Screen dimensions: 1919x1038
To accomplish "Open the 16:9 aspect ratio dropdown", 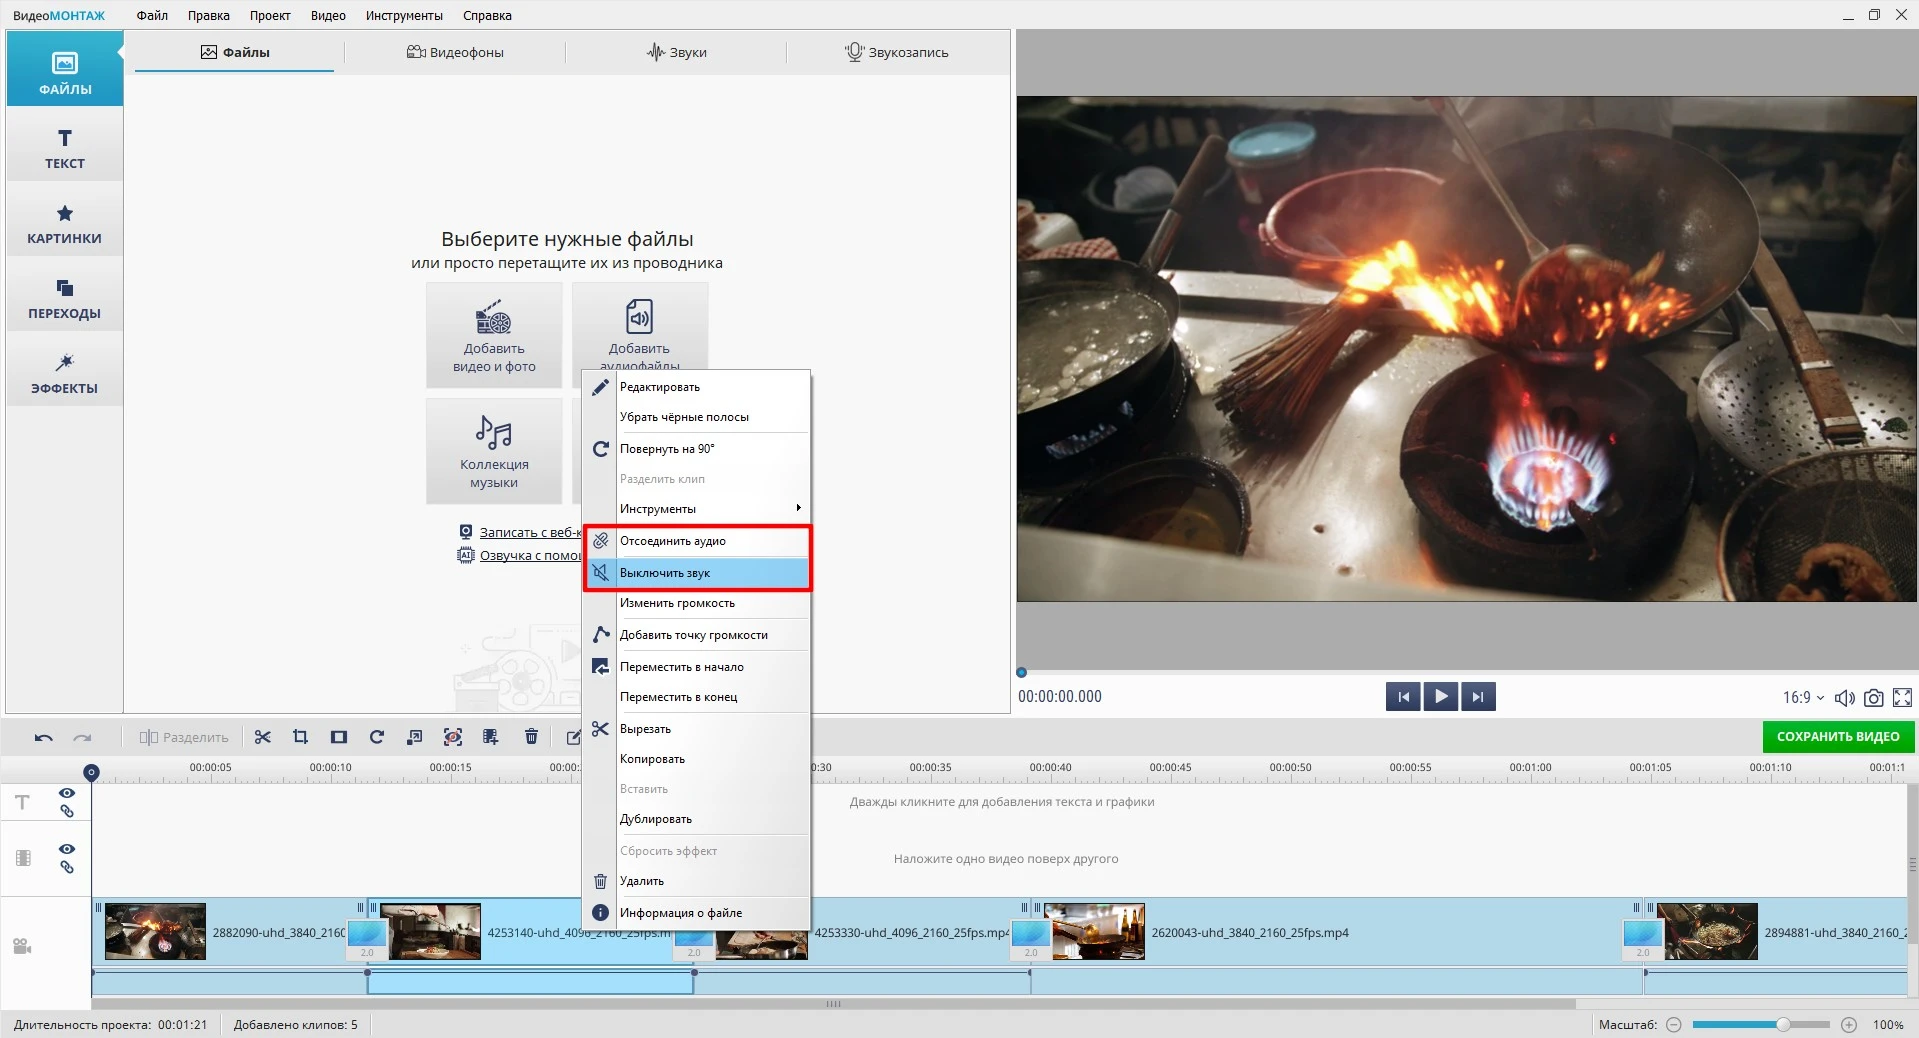I will [x=1803, y=698].
